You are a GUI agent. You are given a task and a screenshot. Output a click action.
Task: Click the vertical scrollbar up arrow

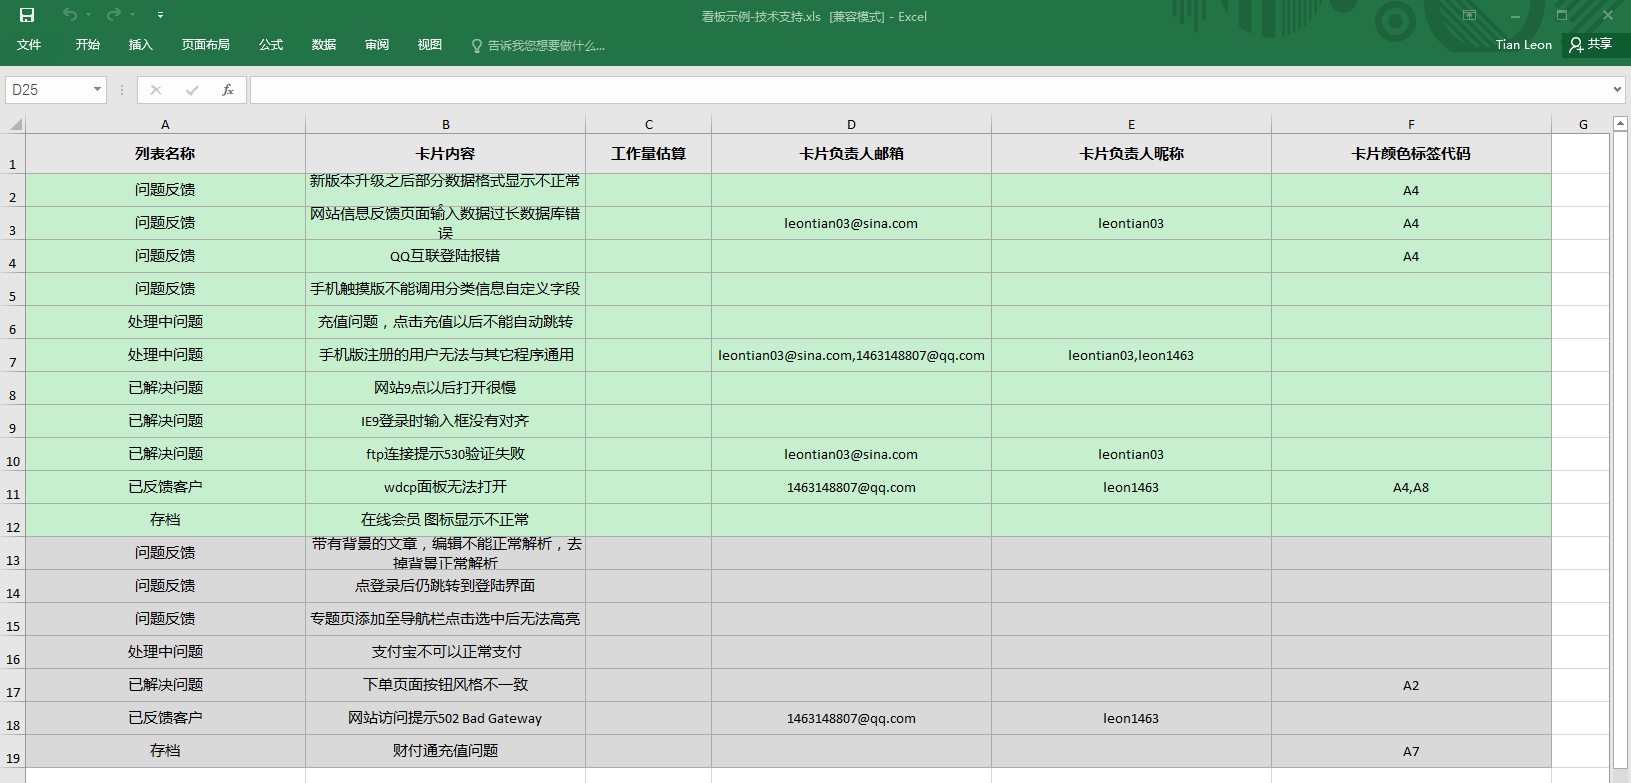1620,124
